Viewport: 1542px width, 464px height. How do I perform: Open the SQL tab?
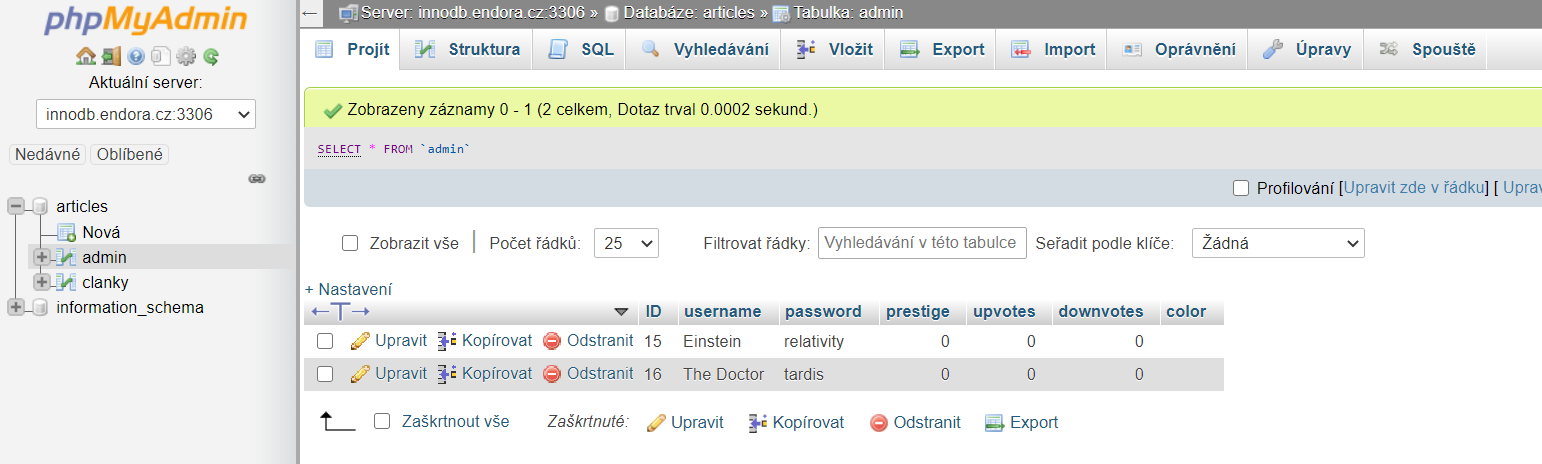(582, 50)
